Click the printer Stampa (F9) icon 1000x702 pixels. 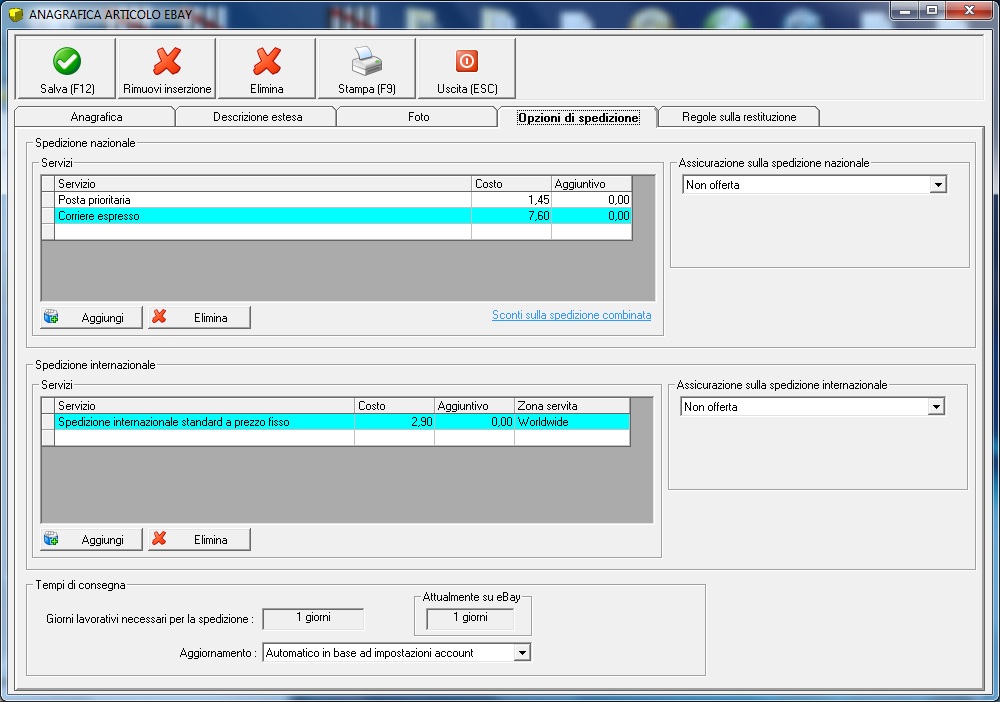367,61
